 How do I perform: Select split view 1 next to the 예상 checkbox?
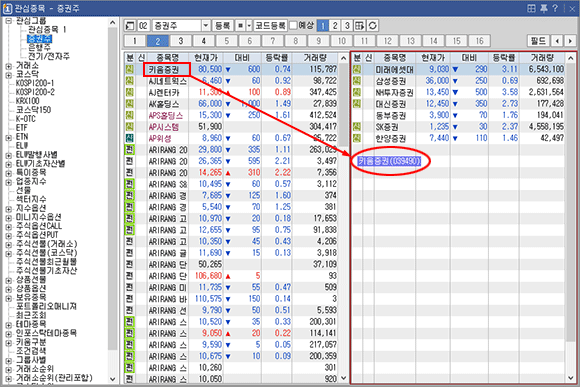pyautogui.click(x=323, y=26)
